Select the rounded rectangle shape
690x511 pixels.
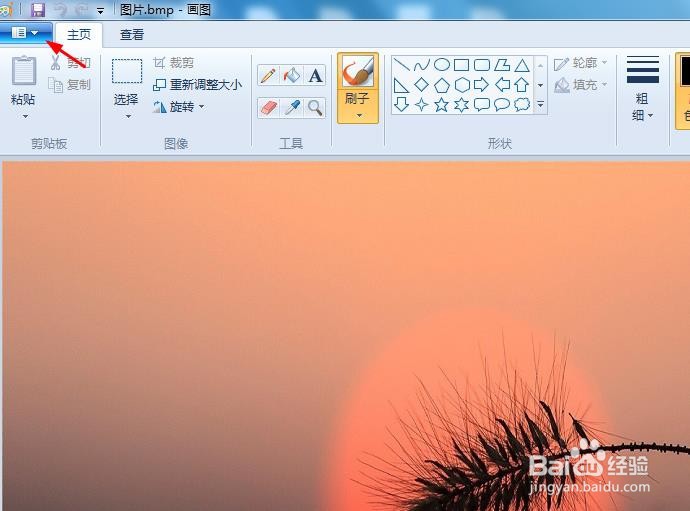(x=482, y=65)
